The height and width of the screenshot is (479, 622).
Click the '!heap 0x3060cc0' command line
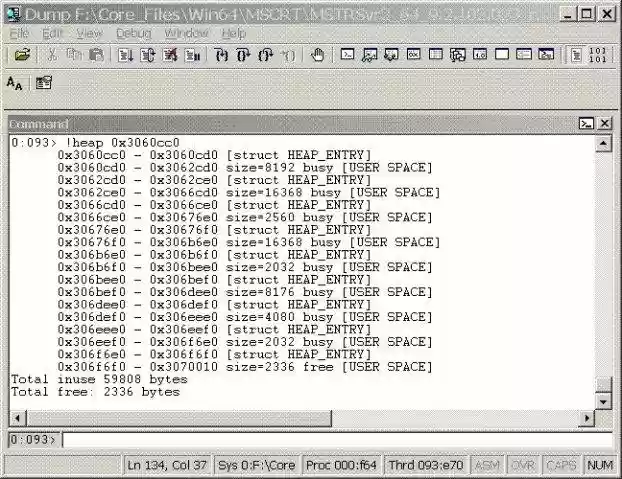pyautogui.click(x=95, y=142)
